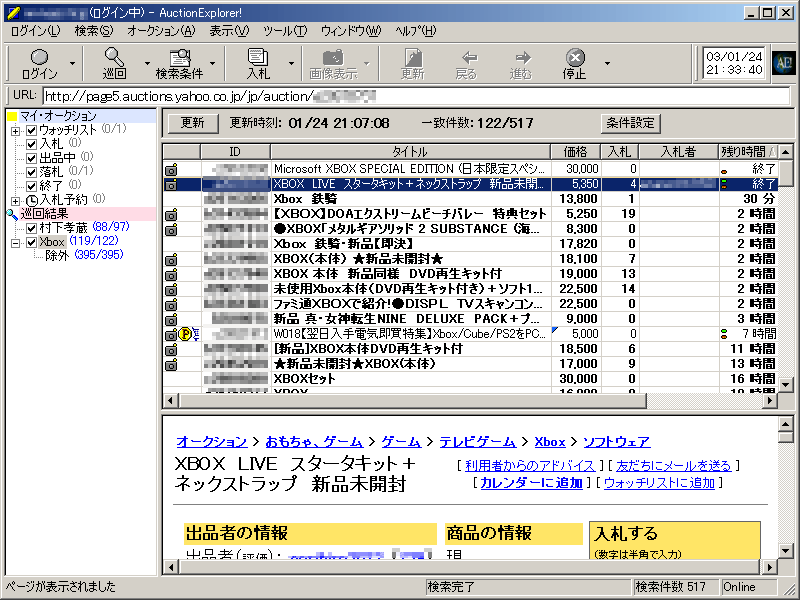Expand the ウォッチリスト tree node
Viewport: 800px width, 600px height.
click(15, 131)
